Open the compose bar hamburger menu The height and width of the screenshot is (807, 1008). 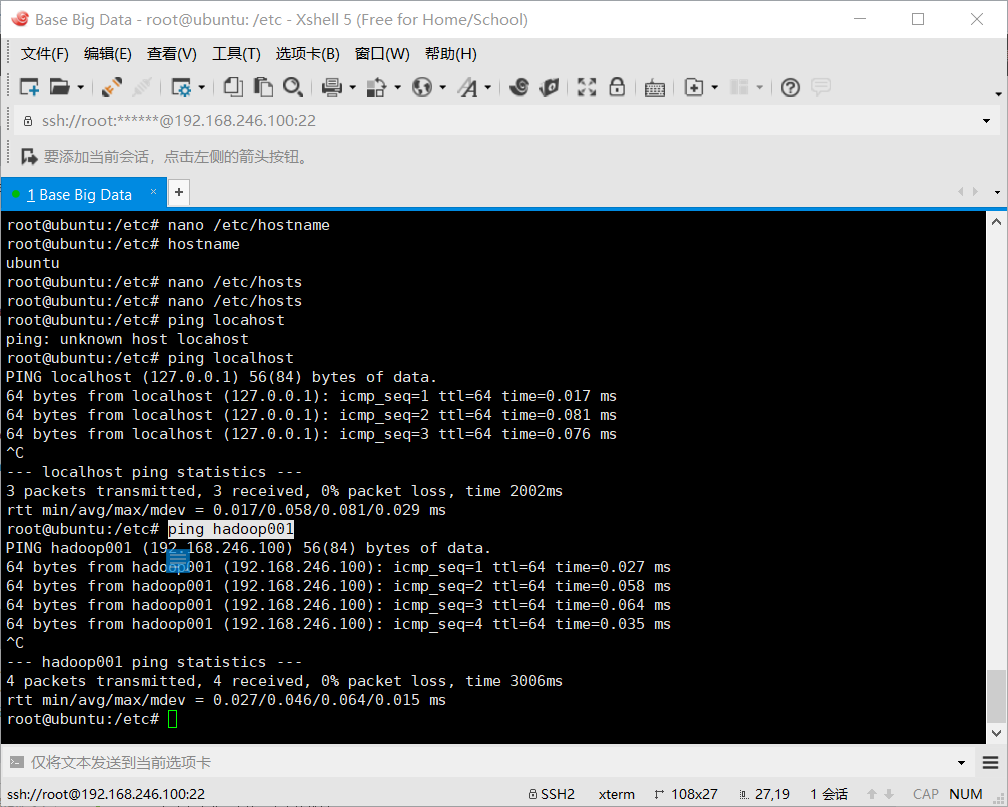990,763
